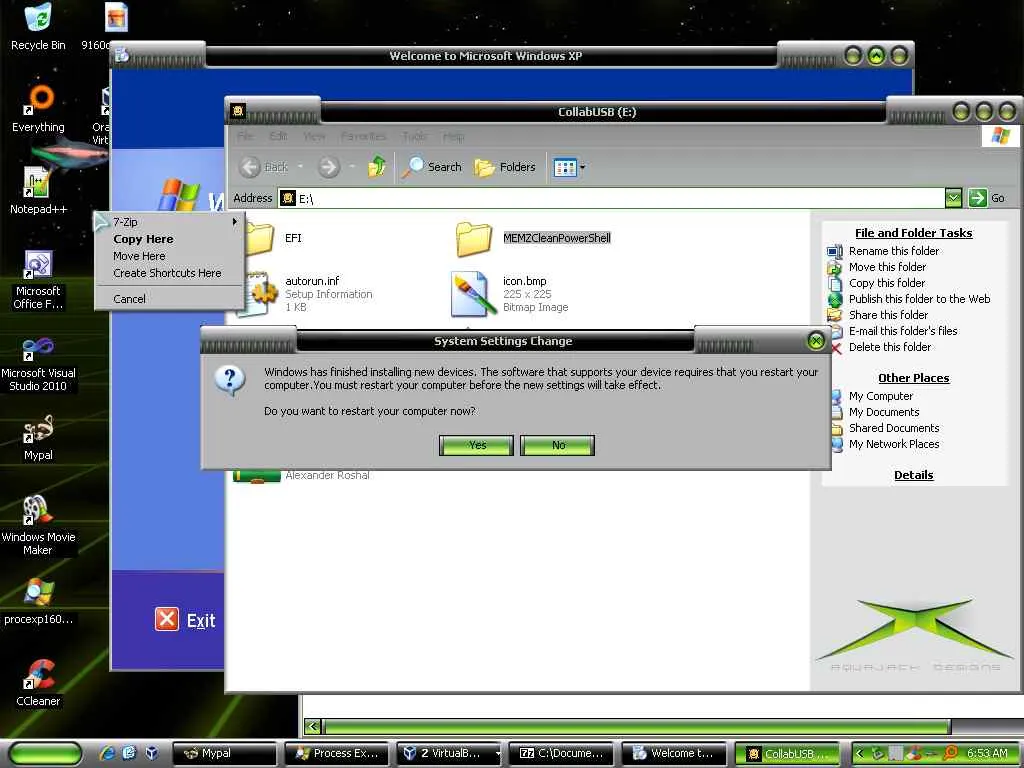This screenshot has height=768, width=1024.
Task: Click Exit in Welcome to Windows XP
Action: coord(185,619)
